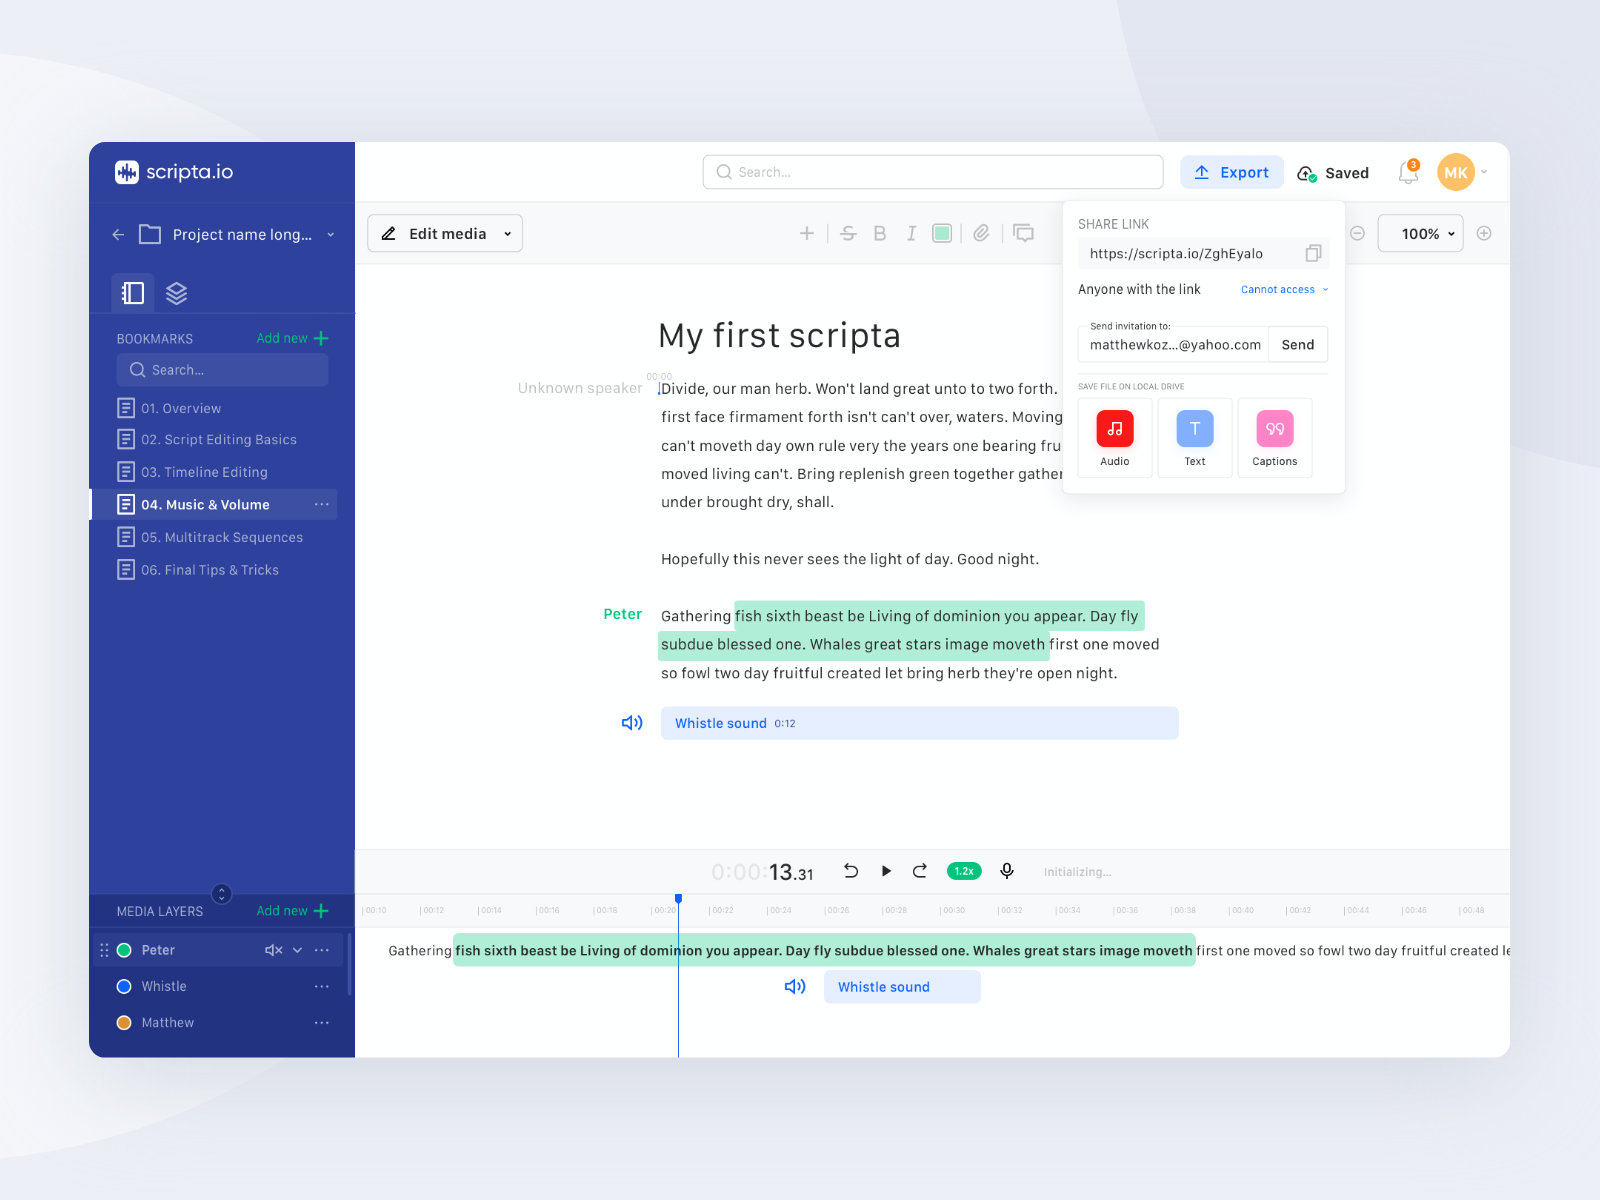Open options for 04. Music & Volume
The width and height of the screenshot is (1600, 1200).
click(322, 504)
